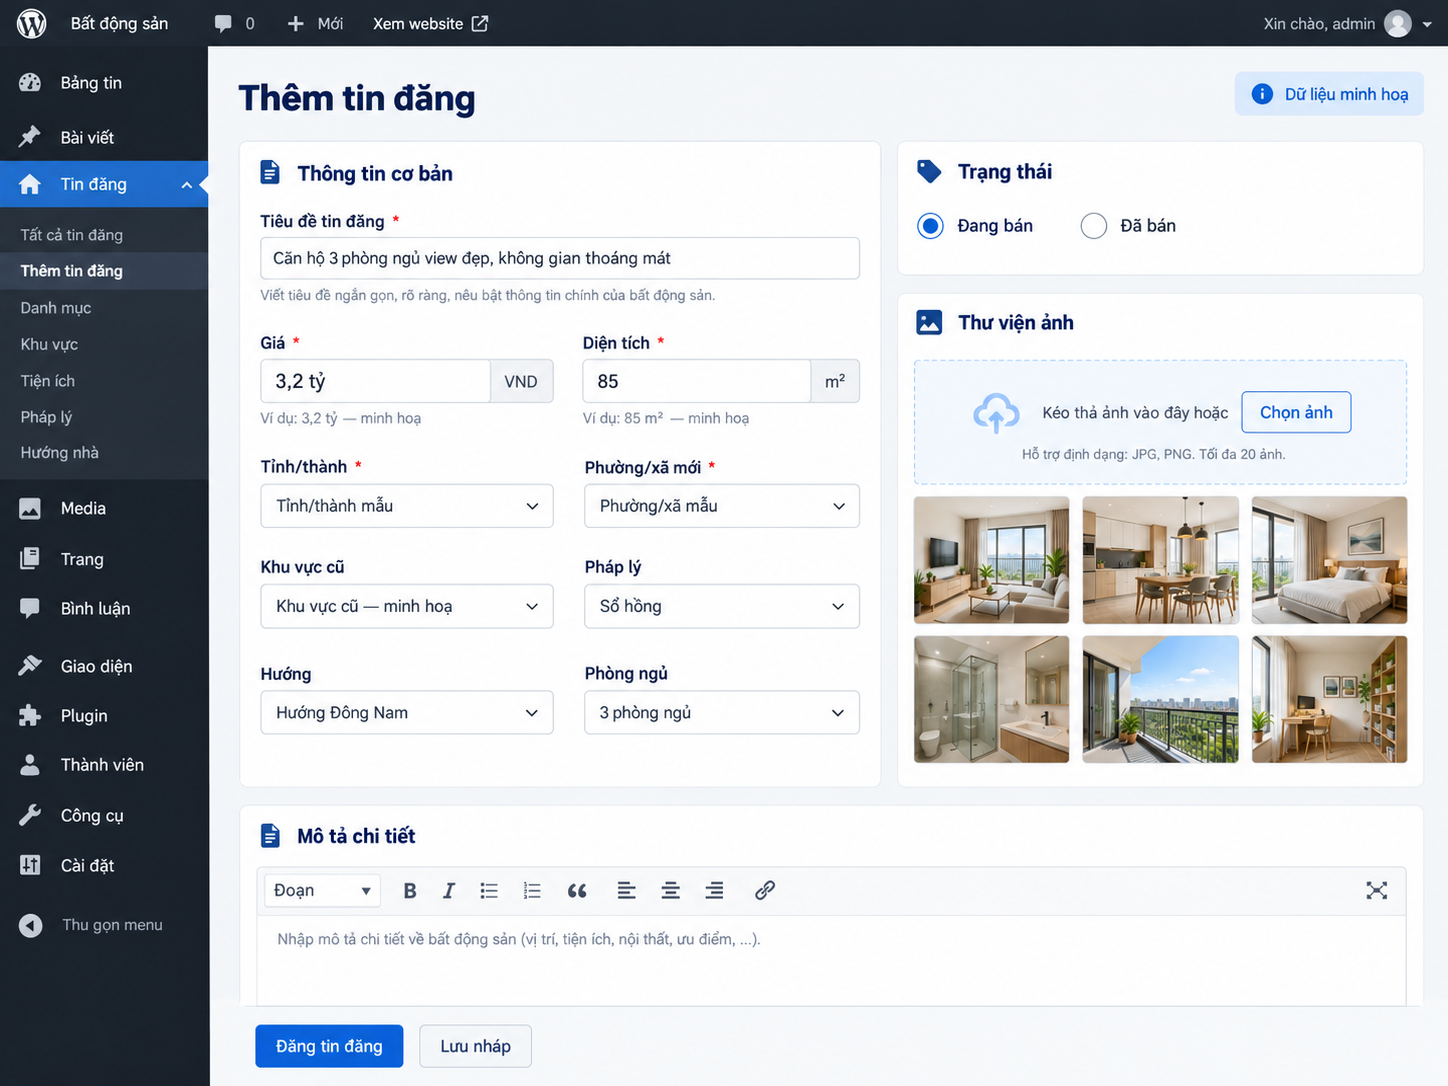Align text right in editor

point(714,891)
